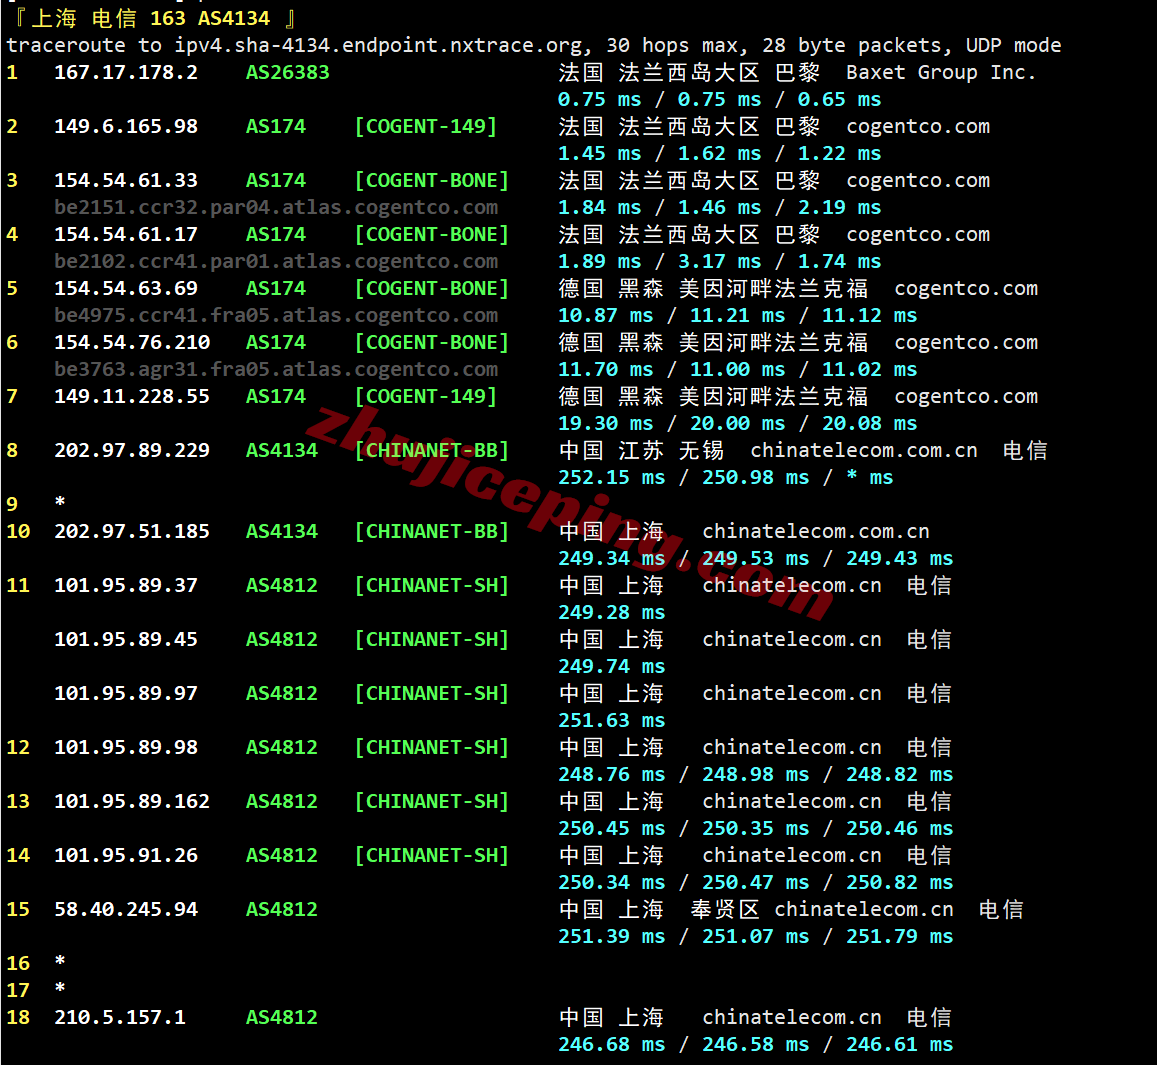Click latency 248.76 ms on hop 12

click(x=611, y=774)
